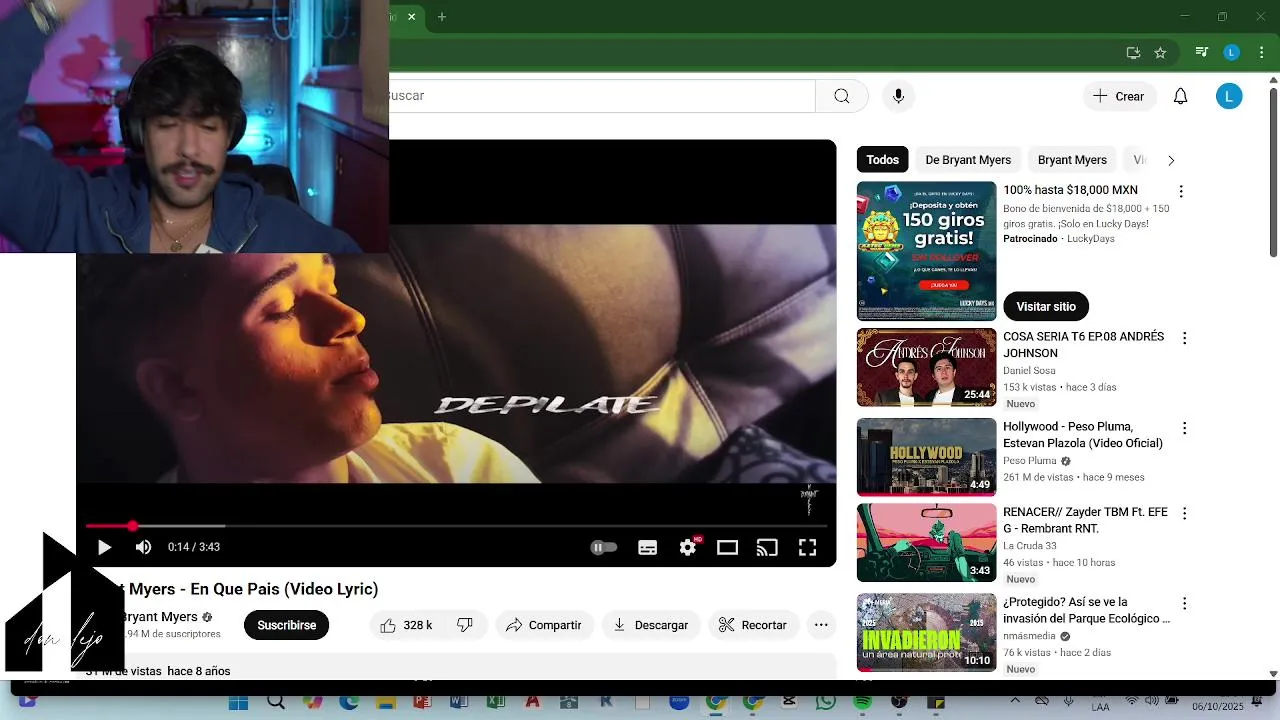Toggle subtitles in the video player

(x=648, y=547)
